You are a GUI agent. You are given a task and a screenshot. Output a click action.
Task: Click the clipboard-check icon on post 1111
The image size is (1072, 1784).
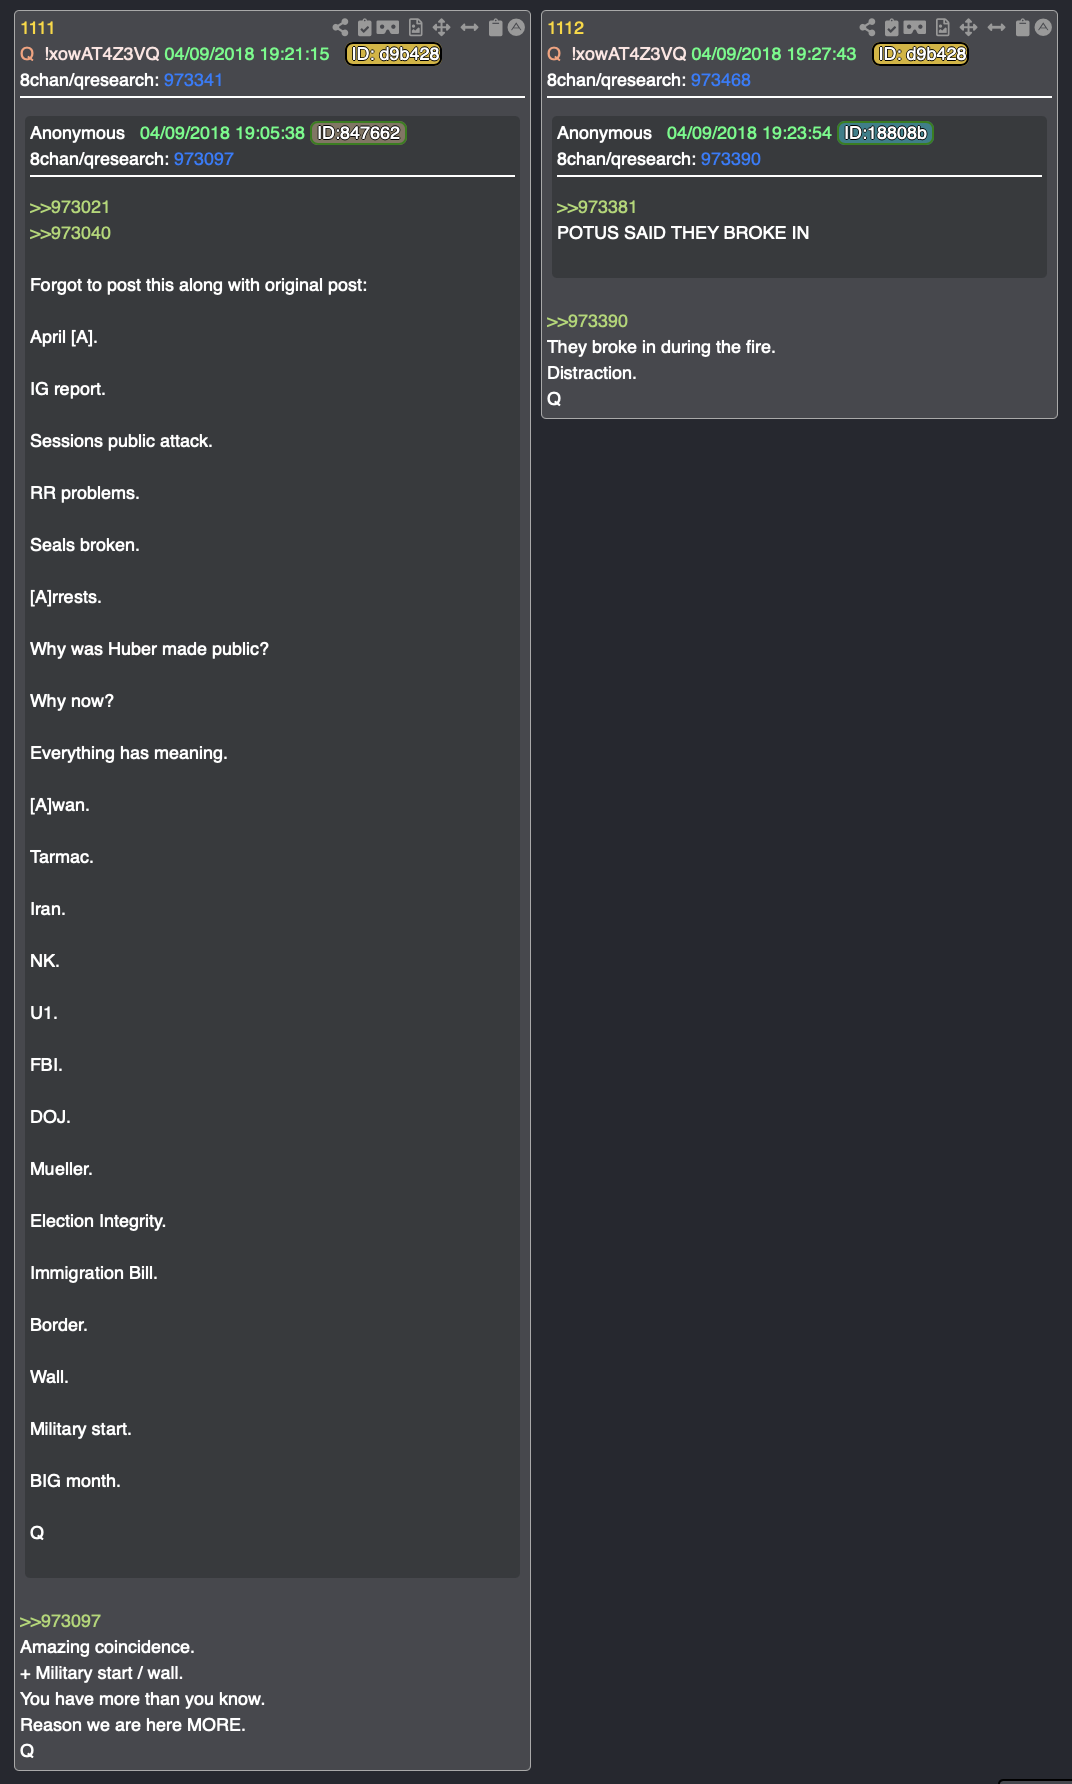coord(365,28)
